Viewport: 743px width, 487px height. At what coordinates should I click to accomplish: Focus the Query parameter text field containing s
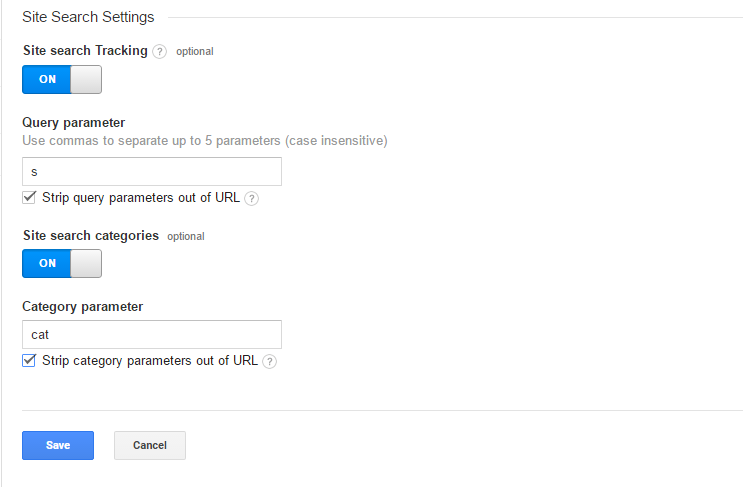152,171
